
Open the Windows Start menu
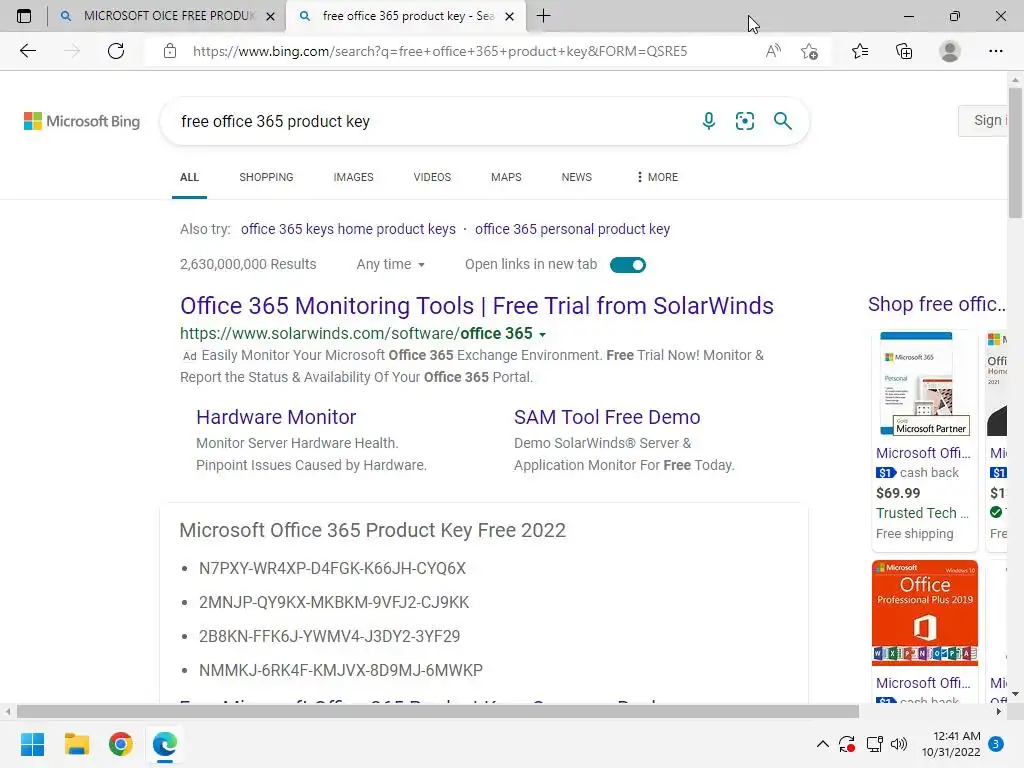32,744
